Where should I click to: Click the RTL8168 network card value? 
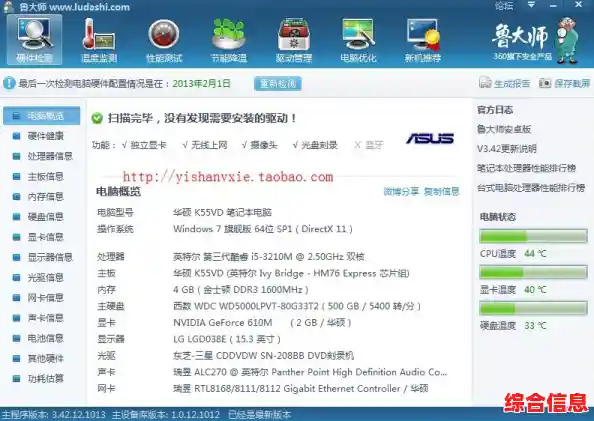[301, 389]
